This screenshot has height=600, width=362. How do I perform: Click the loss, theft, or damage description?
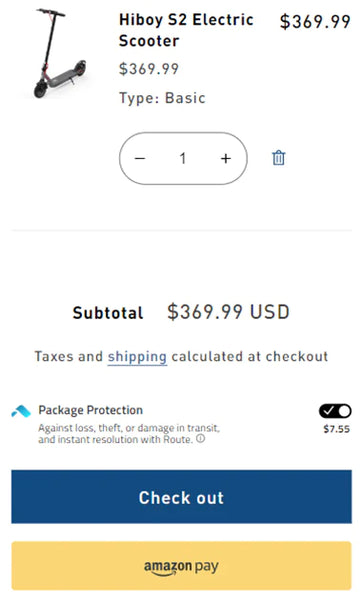click(x=129, y=434)
